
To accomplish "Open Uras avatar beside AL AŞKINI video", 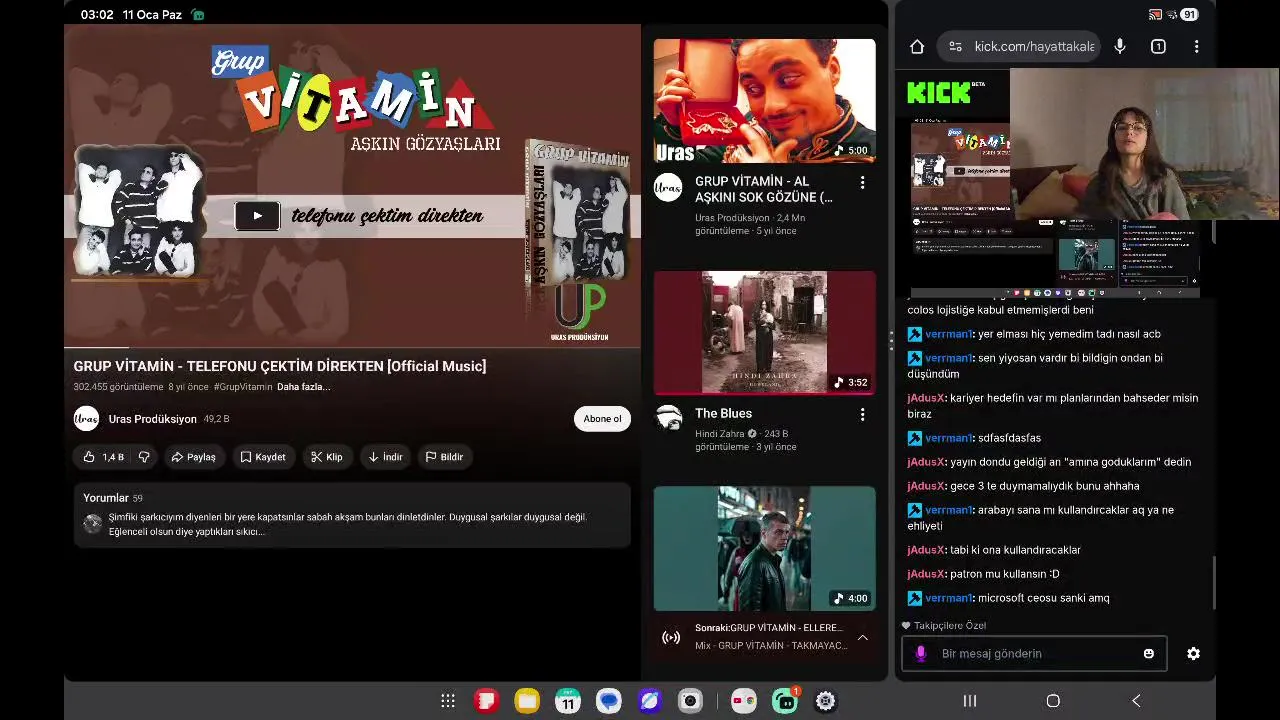I will coord(668,188).
